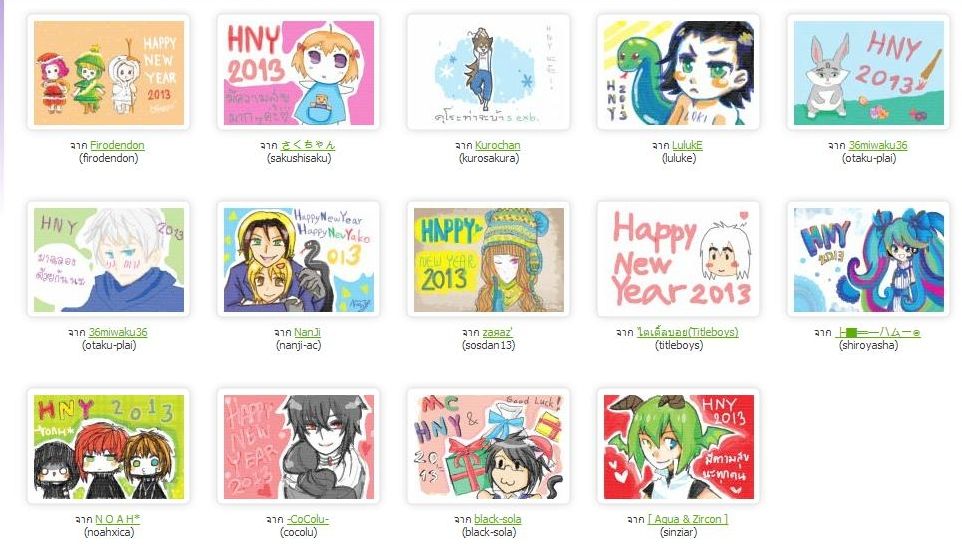The height and width of the screenshot is (557, 962).
Task: Visit the LulukE profile link
Action: 687,145
